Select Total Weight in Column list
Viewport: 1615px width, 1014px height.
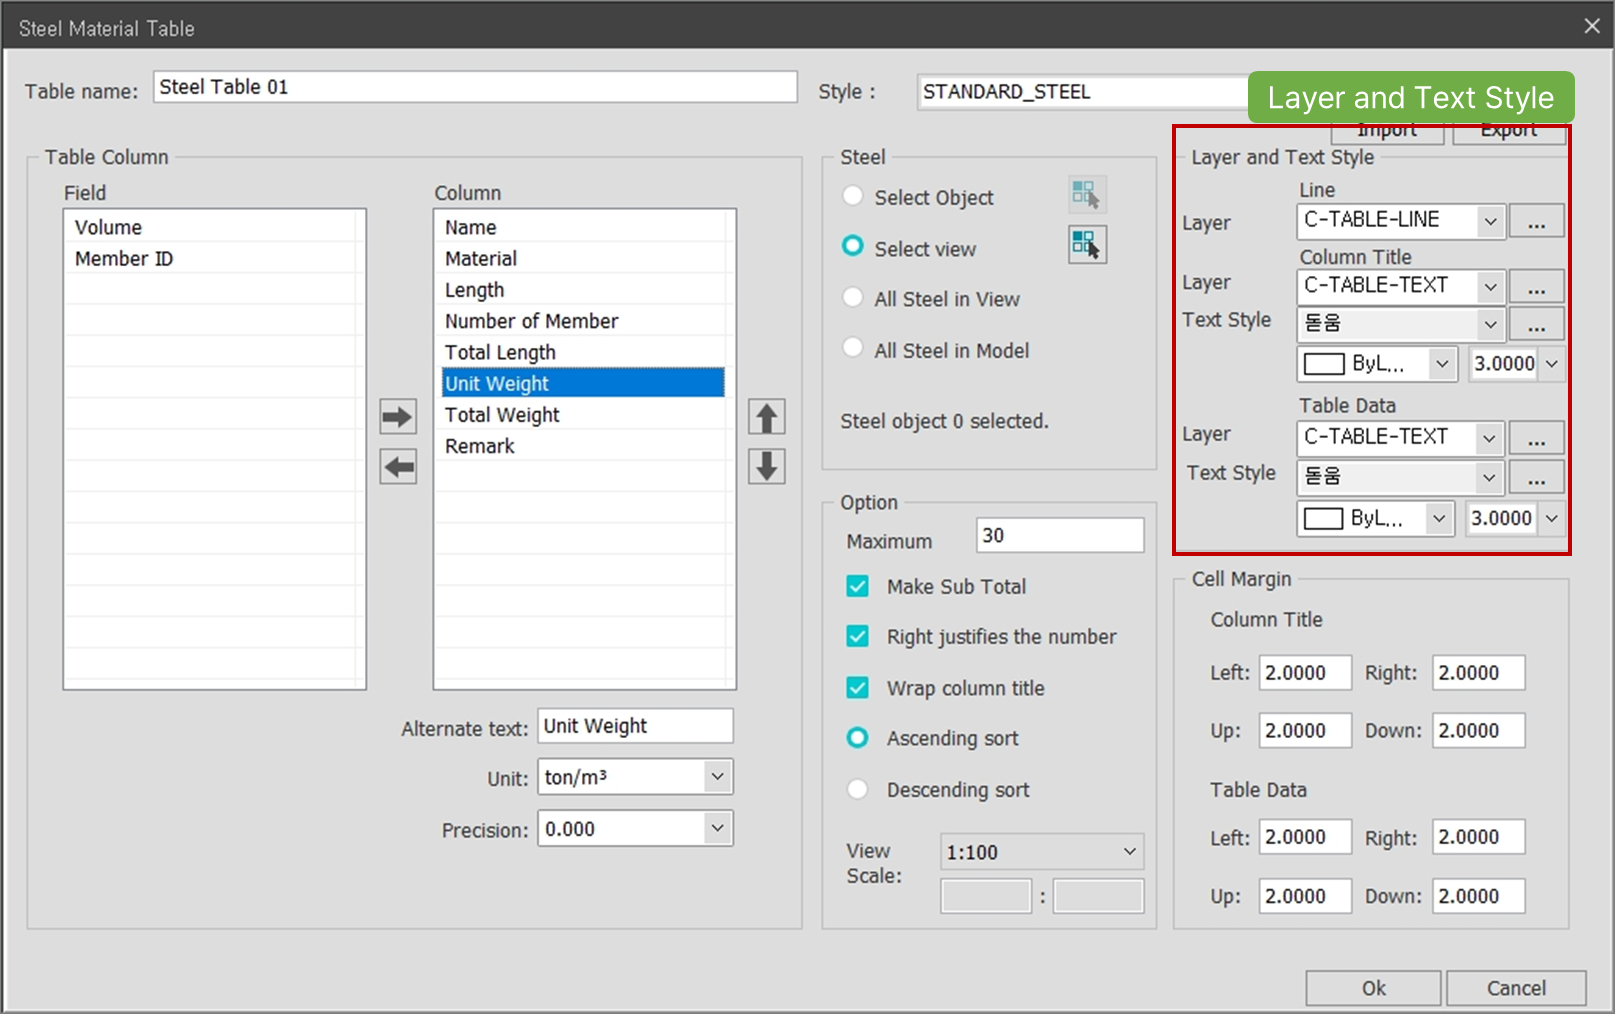(x=584, y=414)
